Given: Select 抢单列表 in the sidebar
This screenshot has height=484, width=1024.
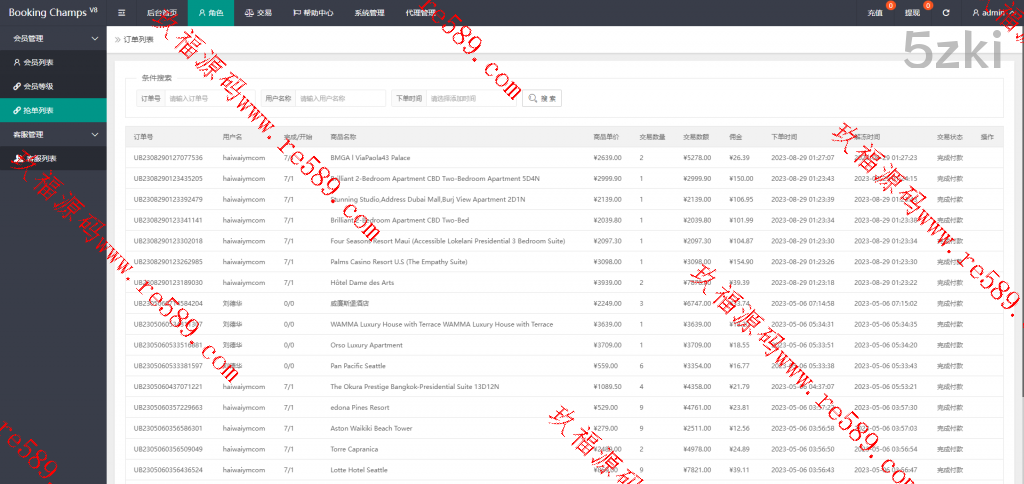Looking at the screenshot, I should (39, 110).
